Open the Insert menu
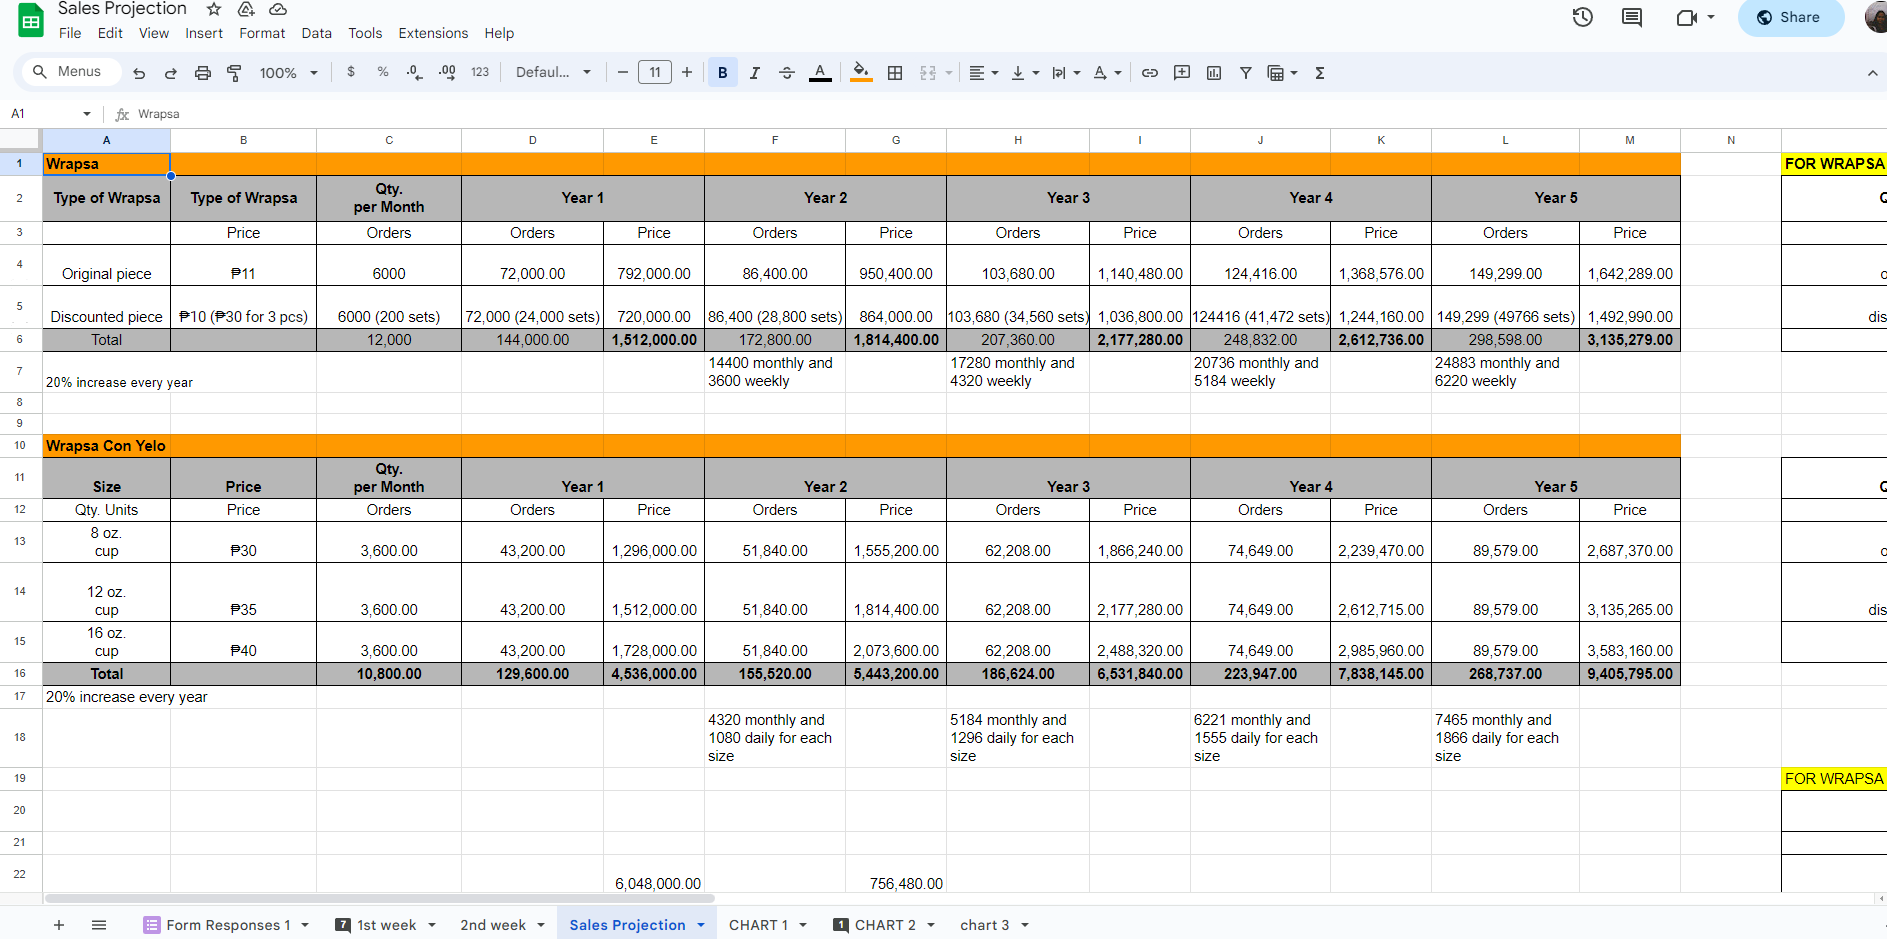 pyautogui.click(x=204, y=33)
